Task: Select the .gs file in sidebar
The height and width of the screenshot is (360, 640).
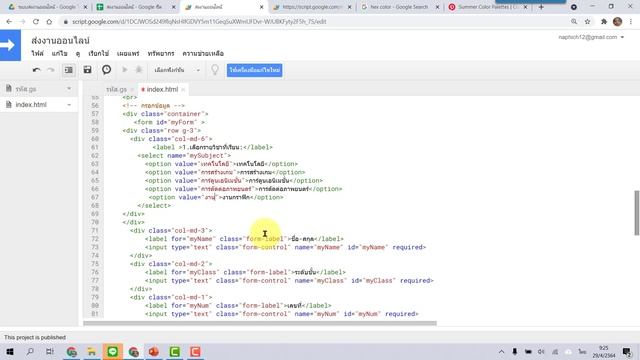Action: [x=26, y=89]
